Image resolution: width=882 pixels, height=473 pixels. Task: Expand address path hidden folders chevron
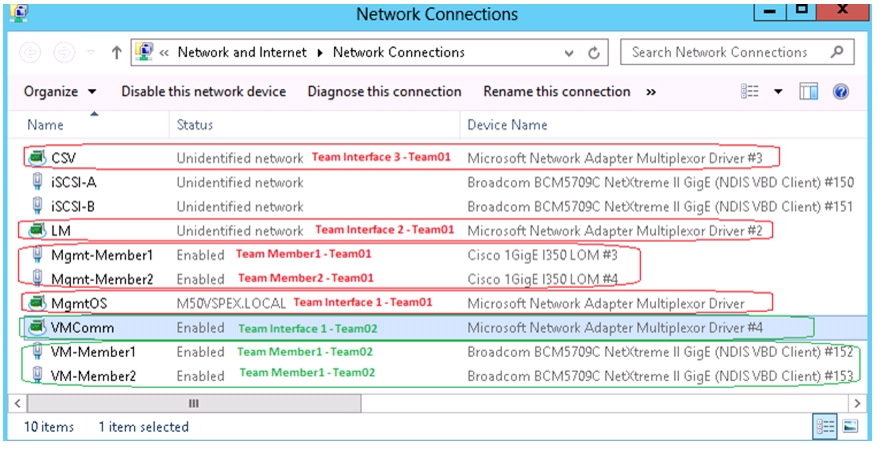[164, 53]
